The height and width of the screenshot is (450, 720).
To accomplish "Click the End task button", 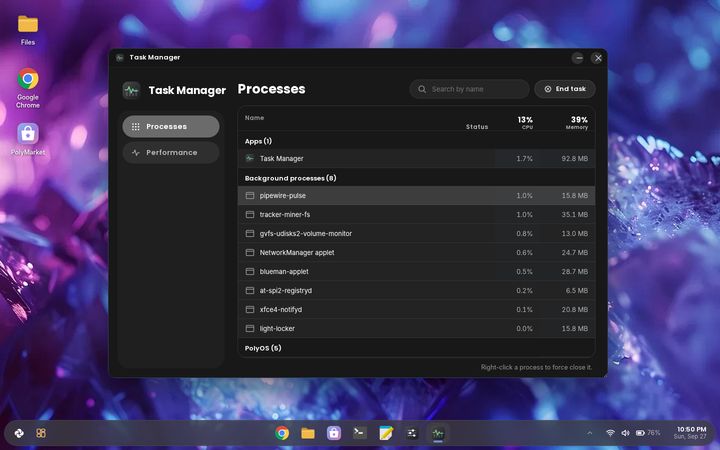I will [565, 89].
